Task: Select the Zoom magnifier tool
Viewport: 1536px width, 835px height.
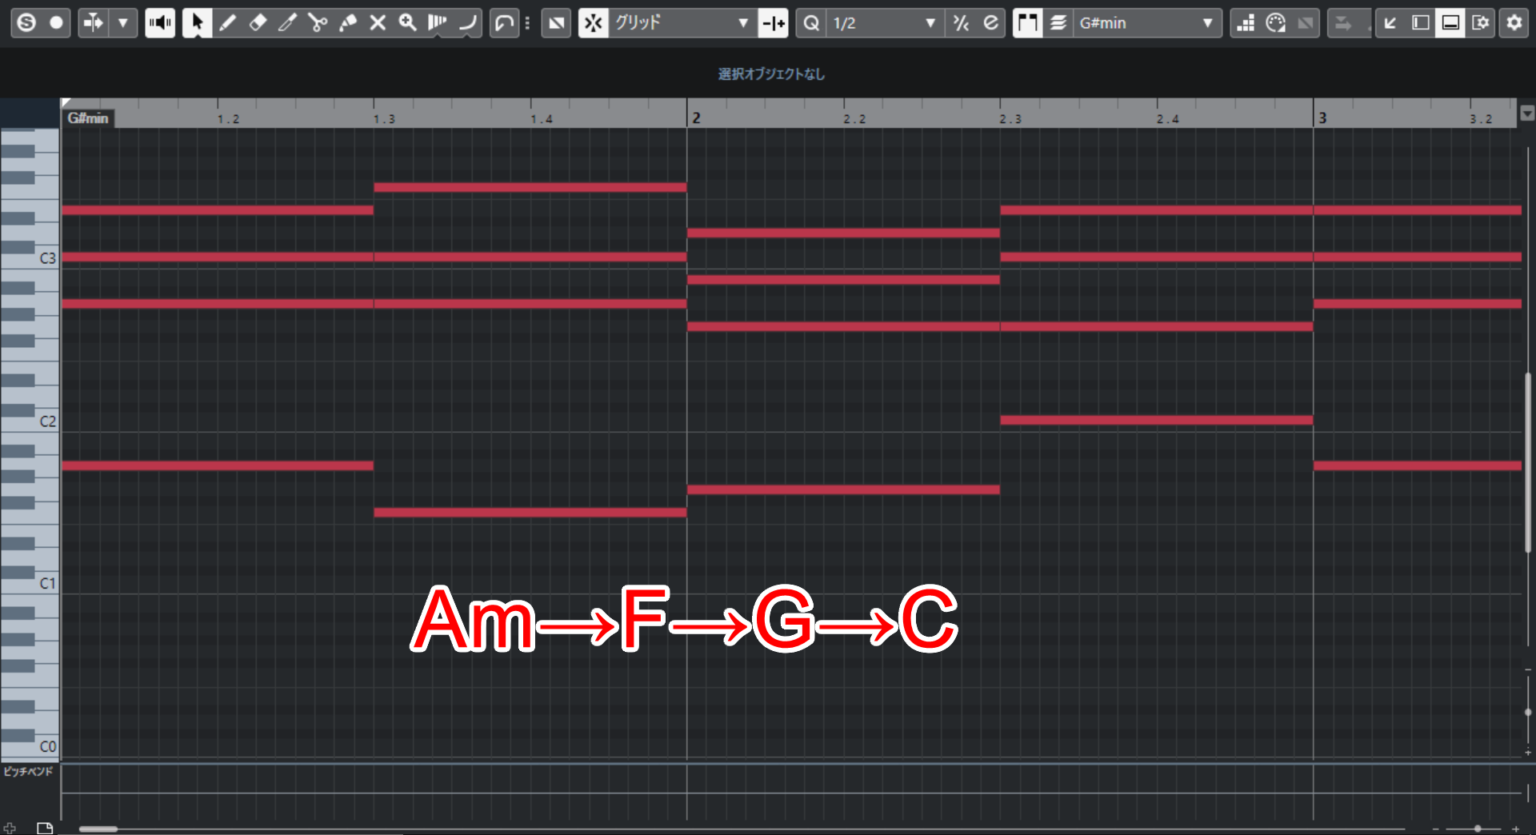Action: (x=407, y=22)
